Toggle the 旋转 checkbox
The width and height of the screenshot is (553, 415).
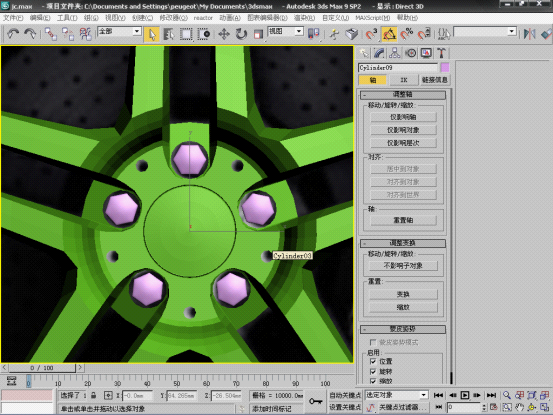373,372
